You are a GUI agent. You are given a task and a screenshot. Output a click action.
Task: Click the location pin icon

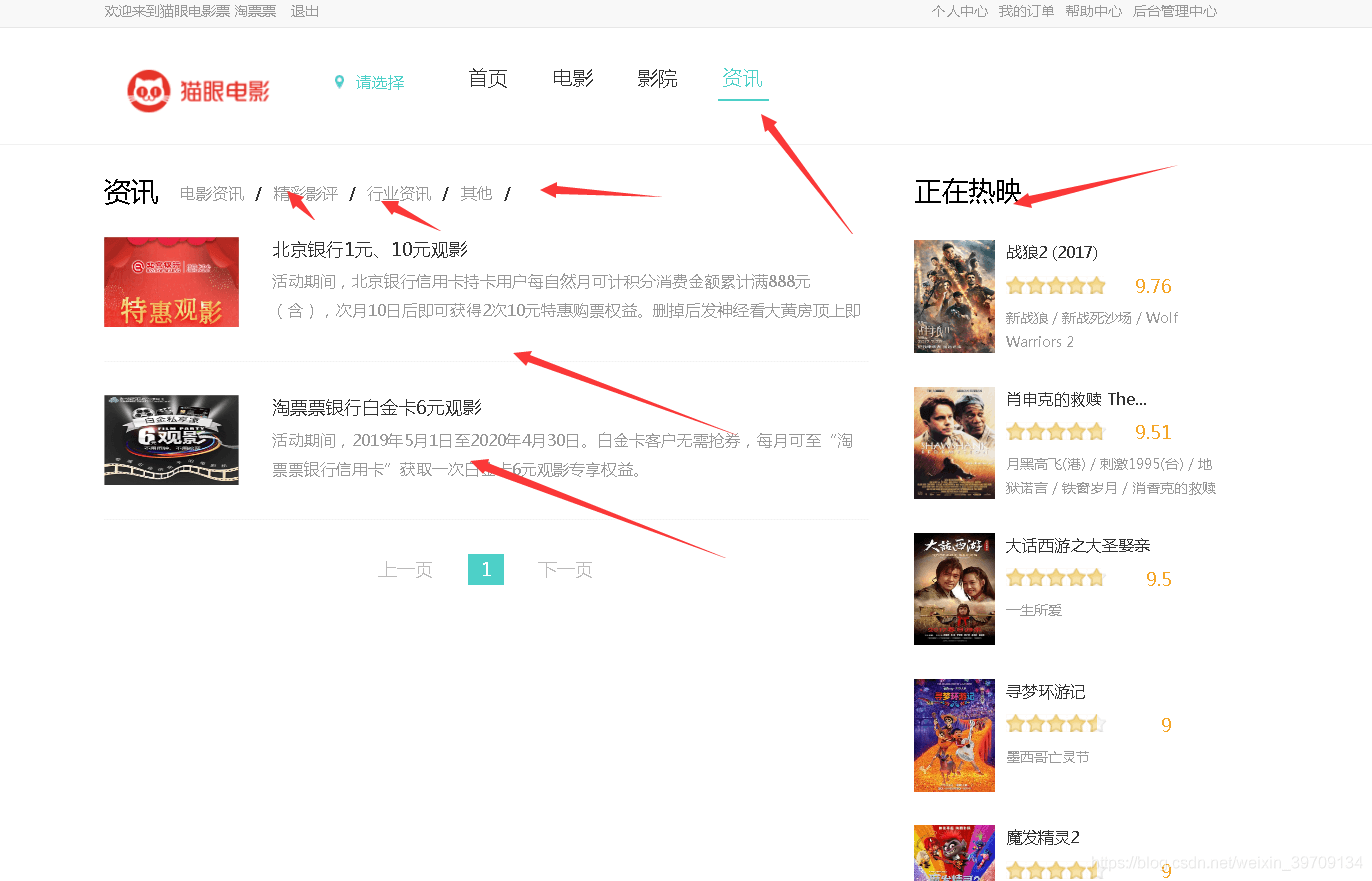(339, 82)
